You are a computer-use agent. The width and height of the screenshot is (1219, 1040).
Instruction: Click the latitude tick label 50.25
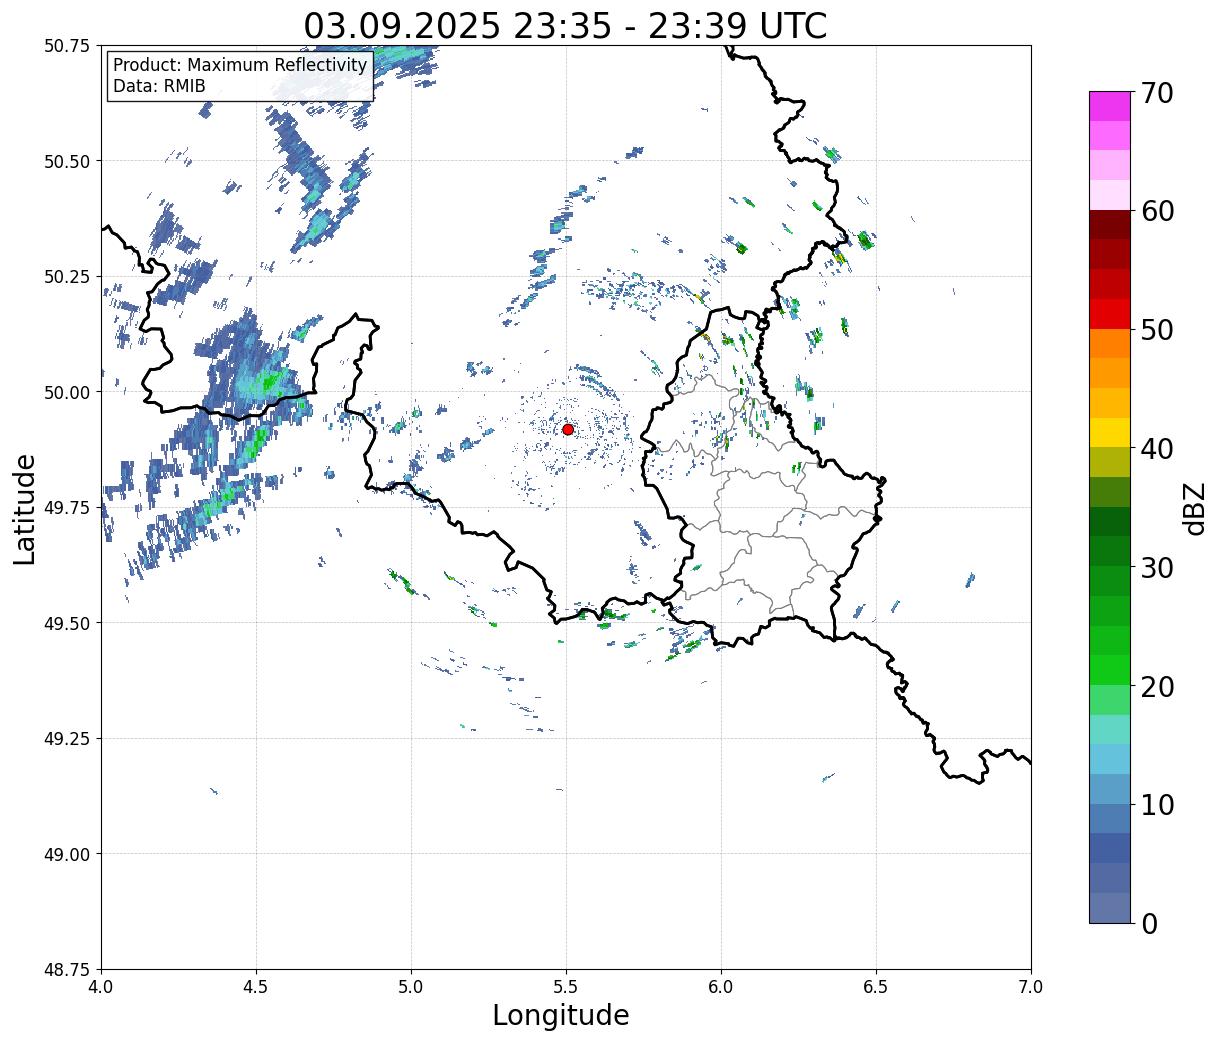(x=67, y=277)
